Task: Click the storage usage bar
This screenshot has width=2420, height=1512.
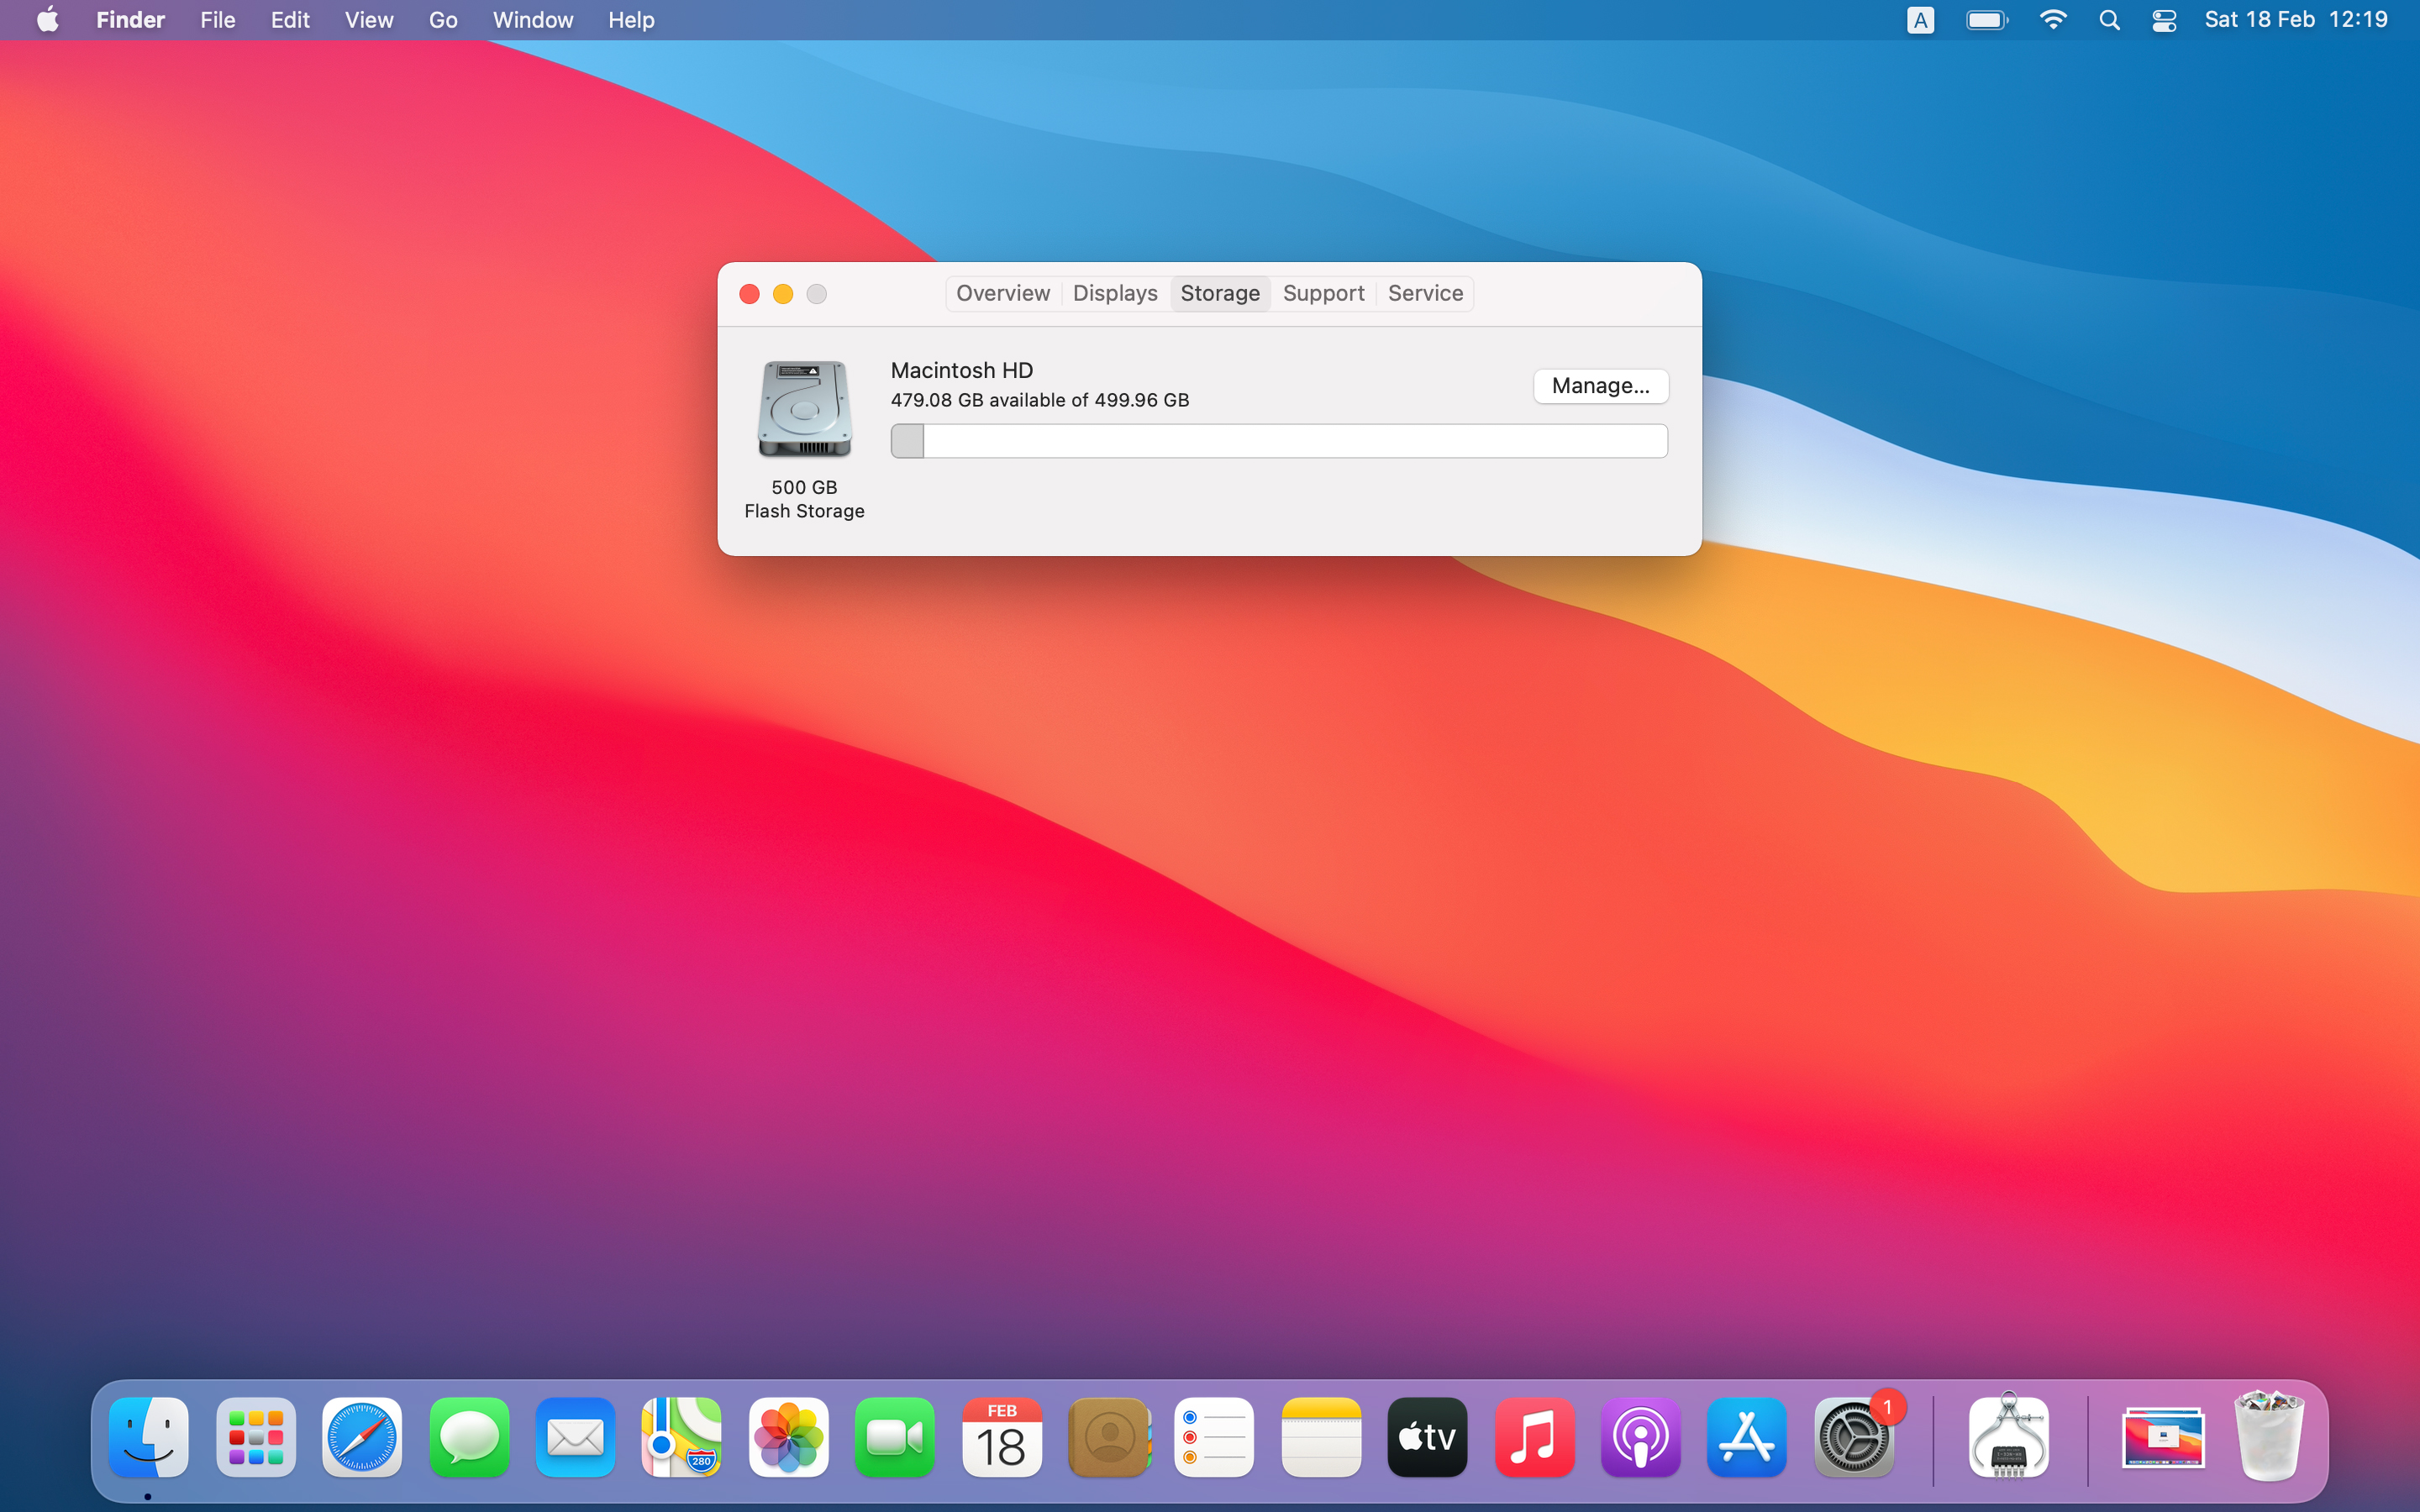Action: (x=1278, y=441)
